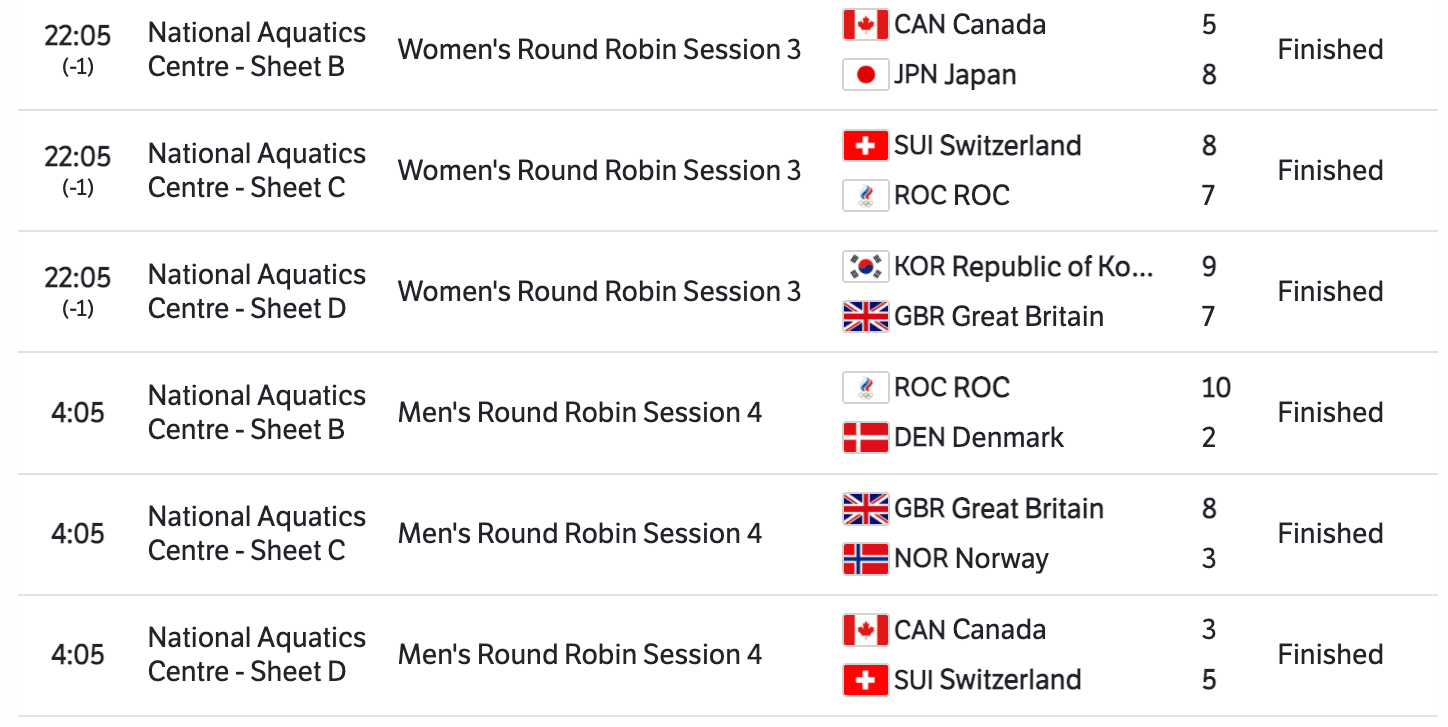Open Women's Round Robin Session 3 on Sheet B
1448x727 pixels.
[x=599, y=50]
